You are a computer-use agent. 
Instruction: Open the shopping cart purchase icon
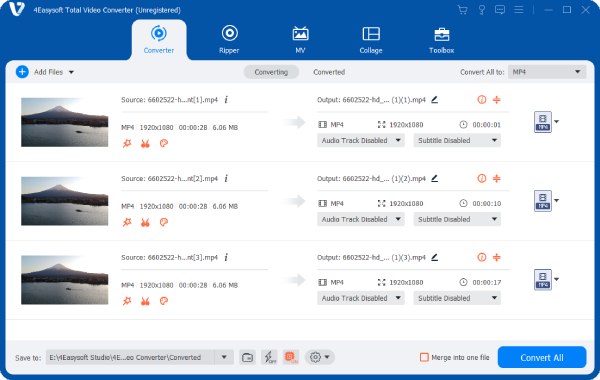[462, 10]
